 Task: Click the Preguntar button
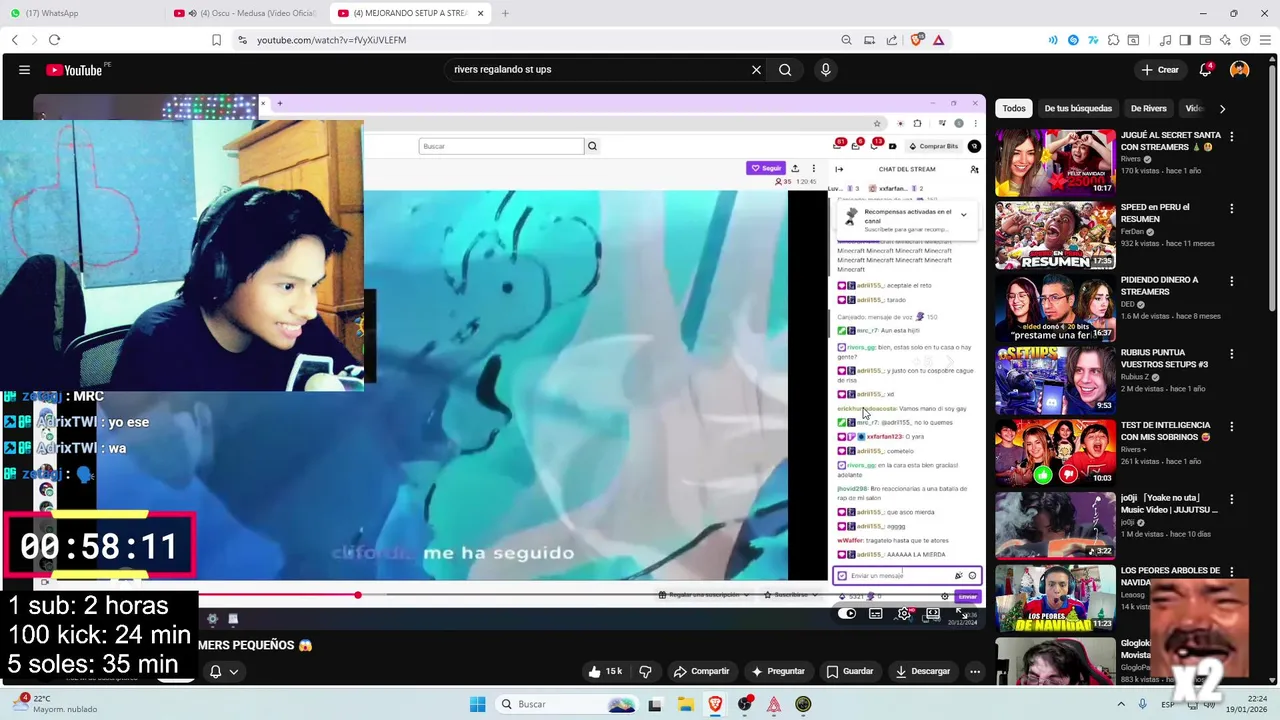[778, 671]
